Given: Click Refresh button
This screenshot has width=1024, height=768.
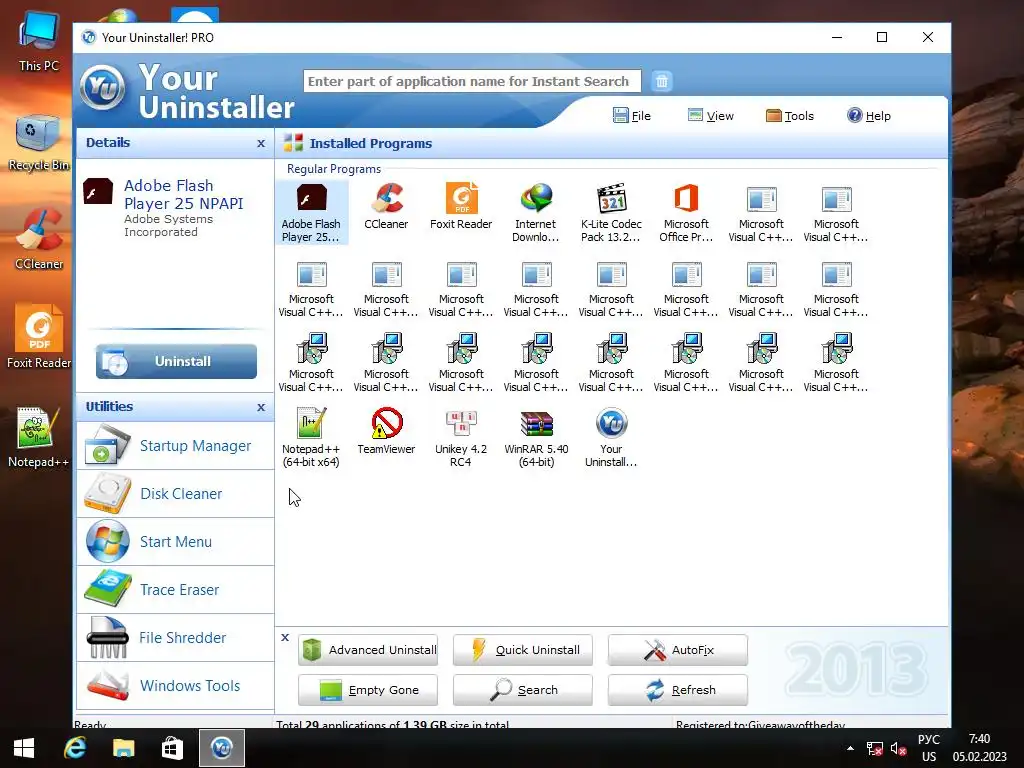Looking at the screenshot, I should click(677, 690).
